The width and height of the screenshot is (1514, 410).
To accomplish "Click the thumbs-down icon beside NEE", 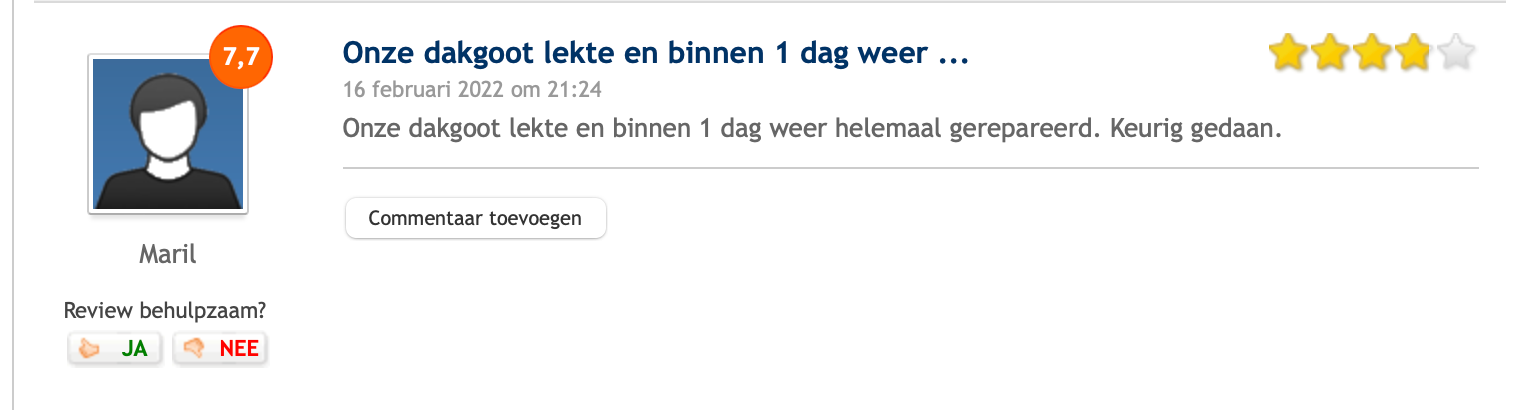I will [x=194, y=349].
